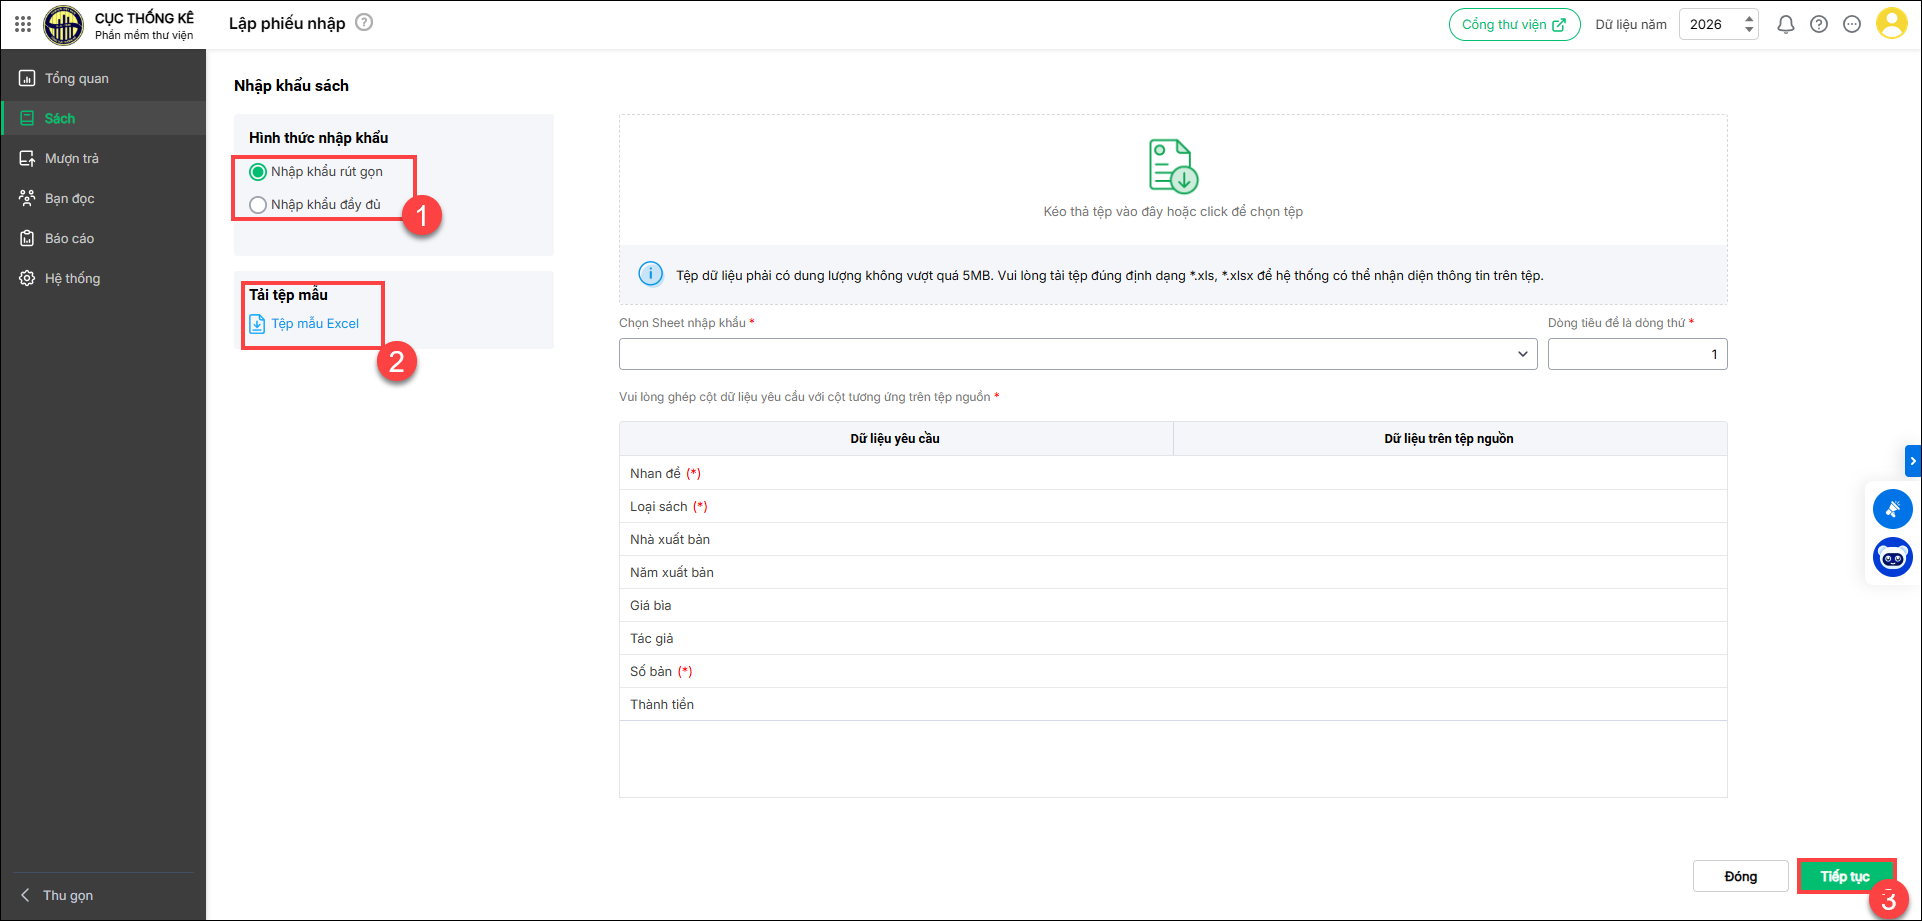Open the more options ellipsis icon

pos(1852,24)
